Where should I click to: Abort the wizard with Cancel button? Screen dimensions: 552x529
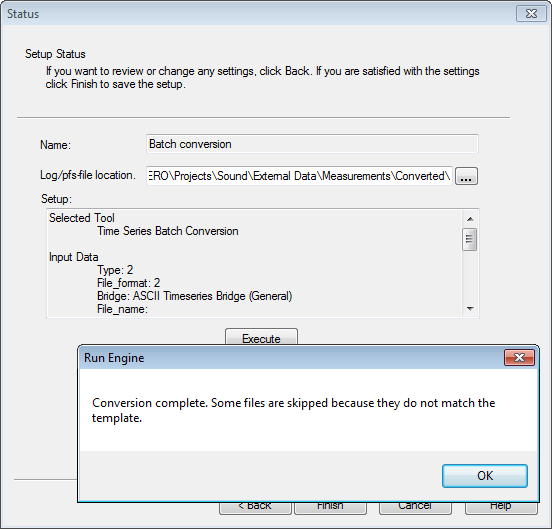(415, 508)
